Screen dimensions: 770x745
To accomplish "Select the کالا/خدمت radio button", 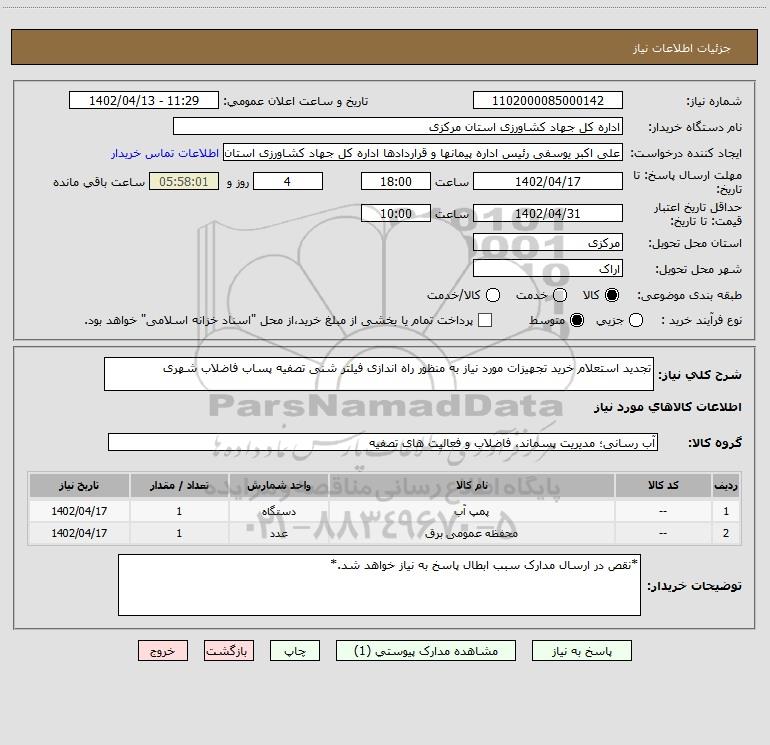I will 493,295.
